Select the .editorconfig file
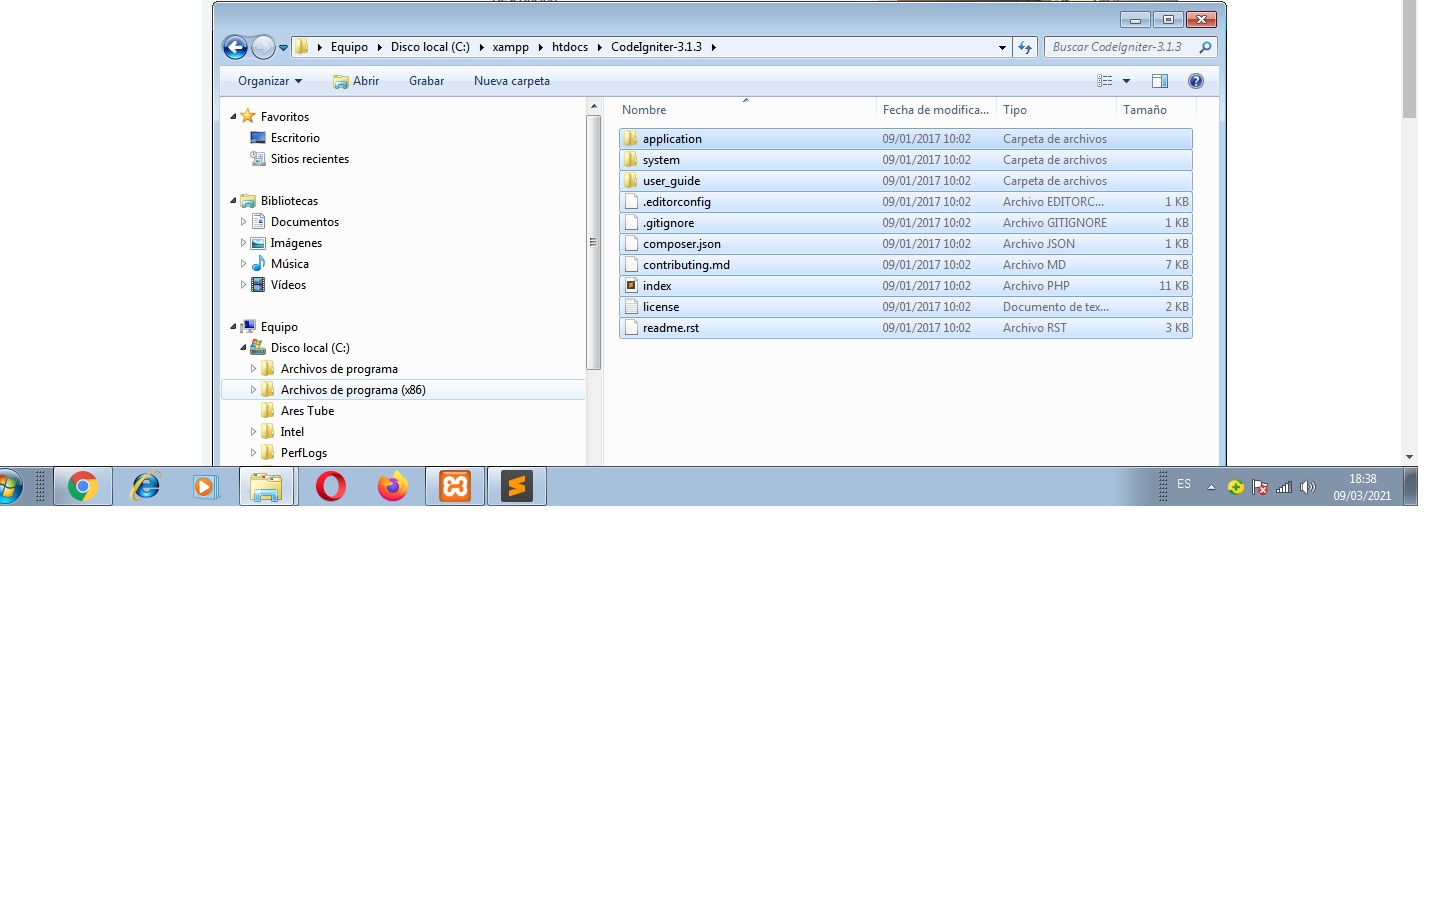The image size is (1440, 900). coord(906,202)
